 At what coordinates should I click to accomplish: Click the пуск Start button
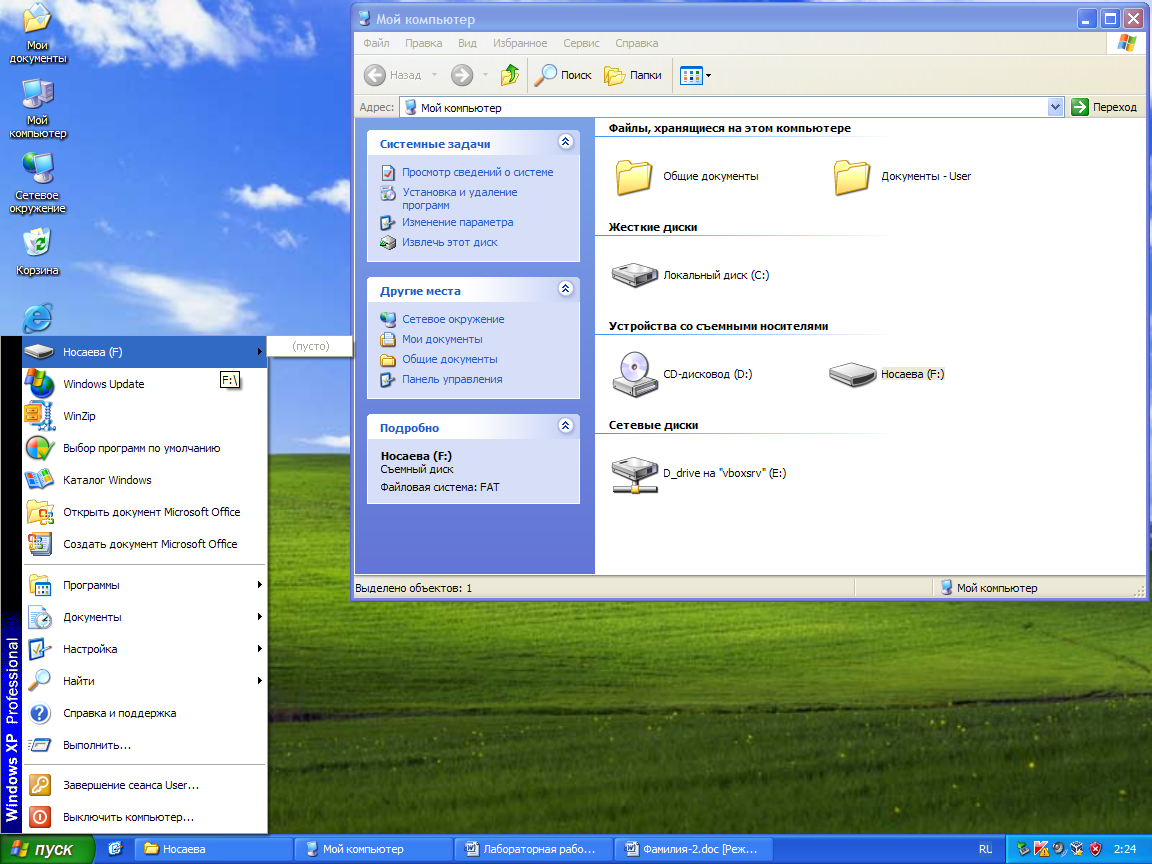click(x=48, y=849)
